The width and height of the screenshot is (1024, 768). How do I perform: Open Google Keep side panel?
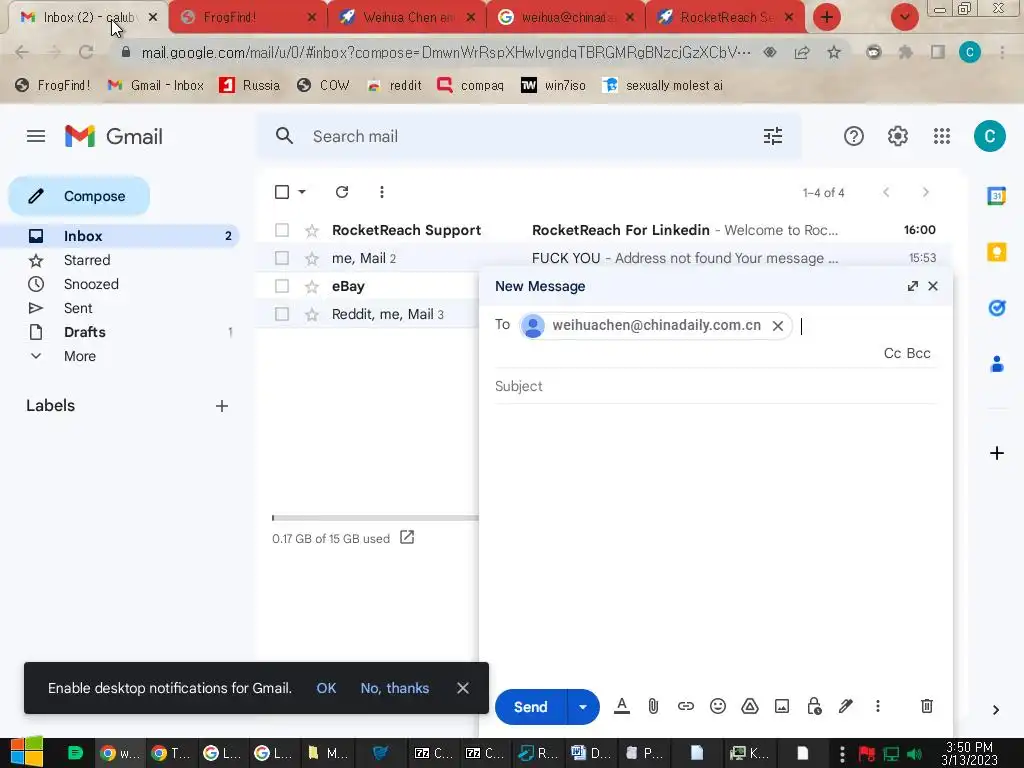pos(997,251)
